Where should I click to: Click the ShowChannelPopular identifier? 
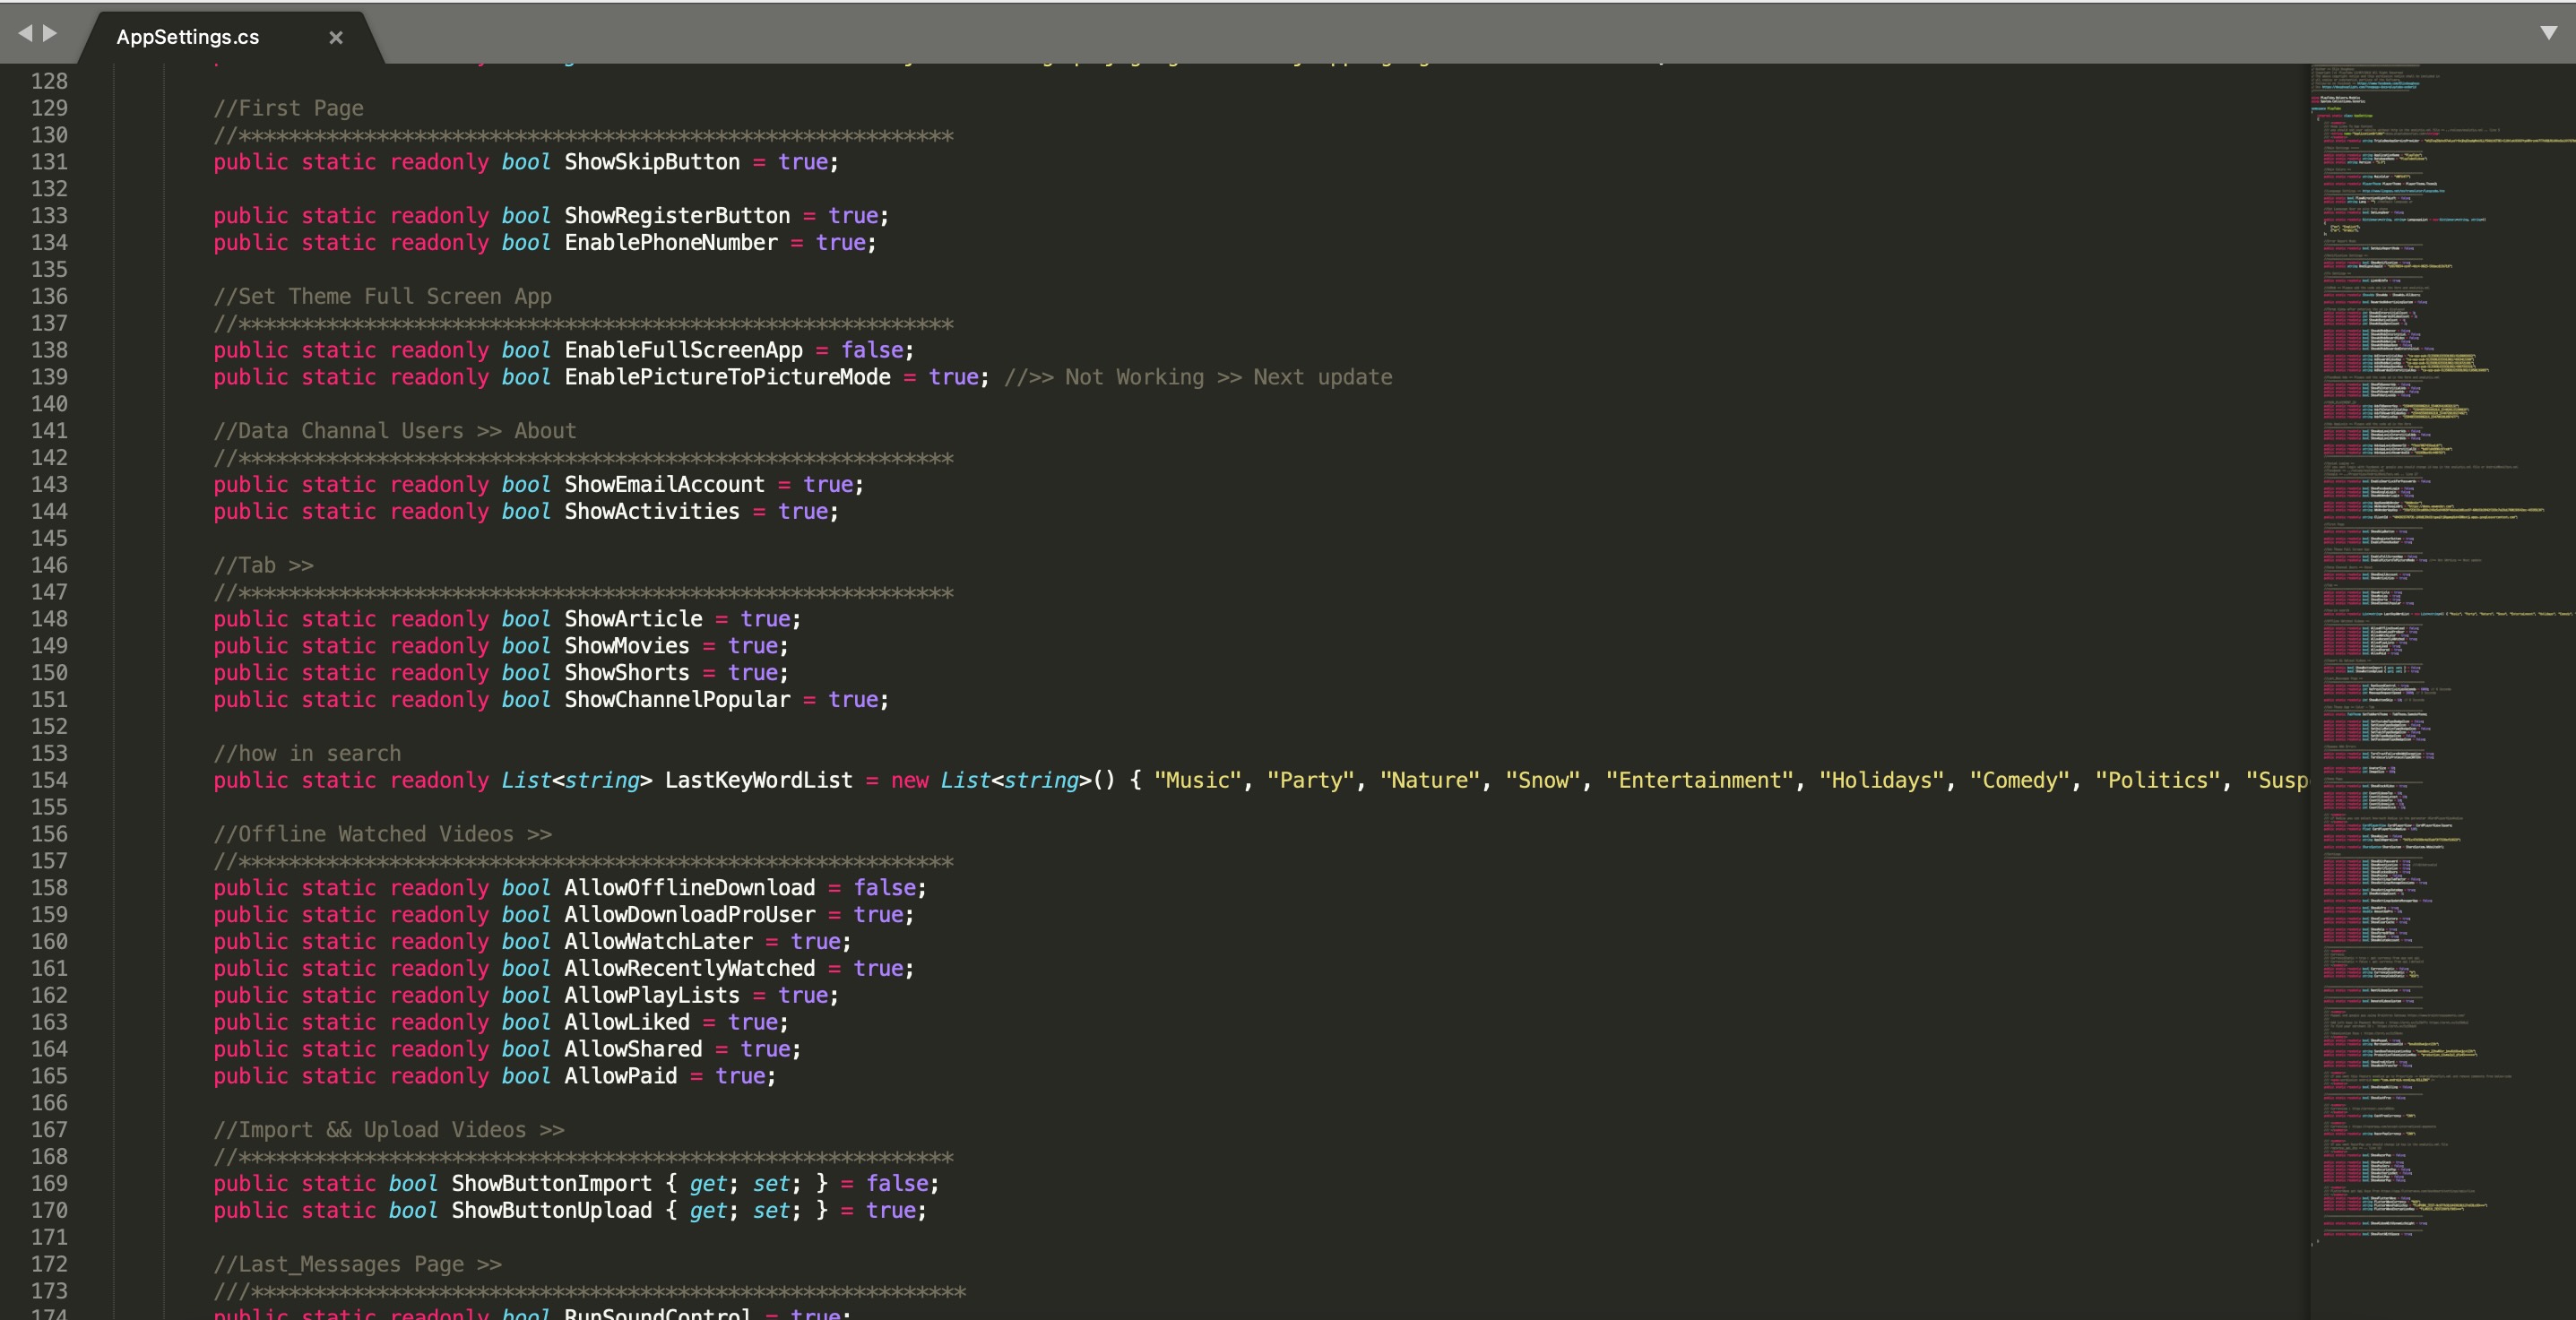677,699
